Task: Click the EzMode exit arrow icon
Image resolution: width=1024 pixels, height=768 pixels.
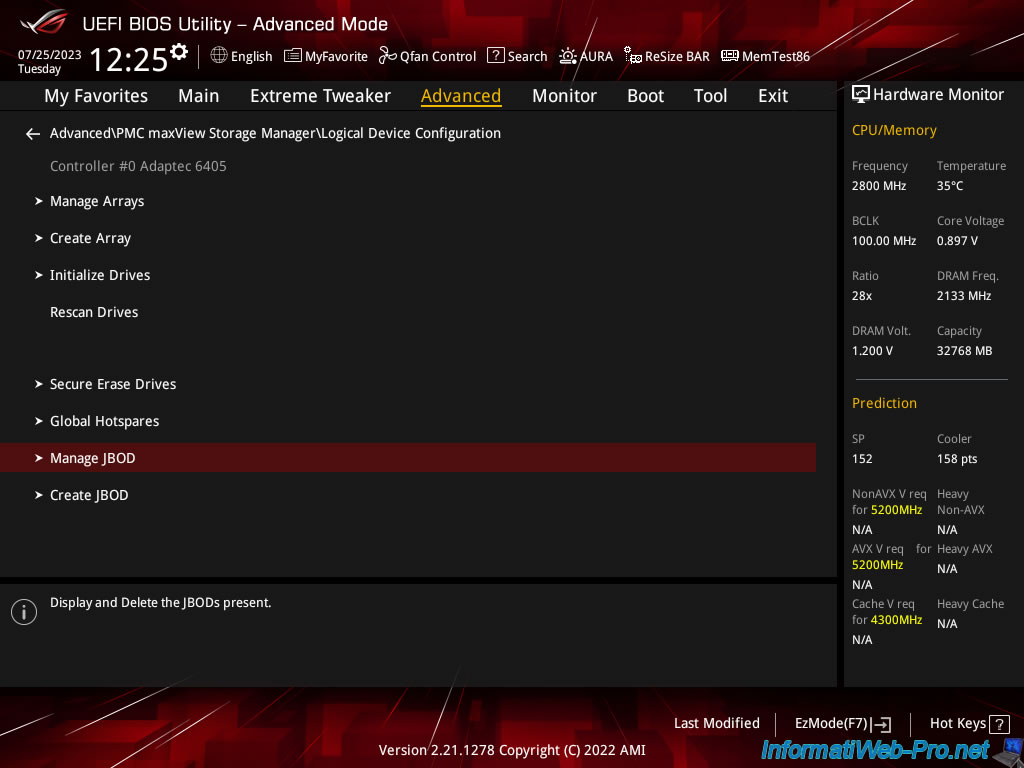Action: click(882, 724)
